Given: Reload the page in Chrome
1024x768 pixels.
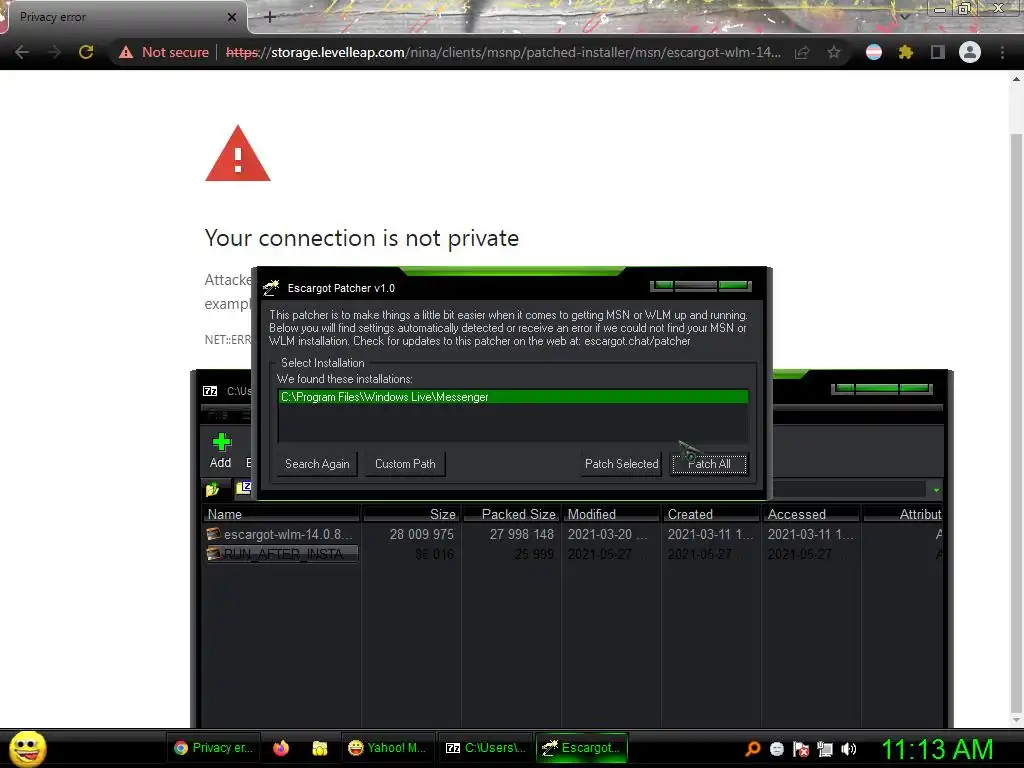Looking at the screenshot, I should pos(86,52).
